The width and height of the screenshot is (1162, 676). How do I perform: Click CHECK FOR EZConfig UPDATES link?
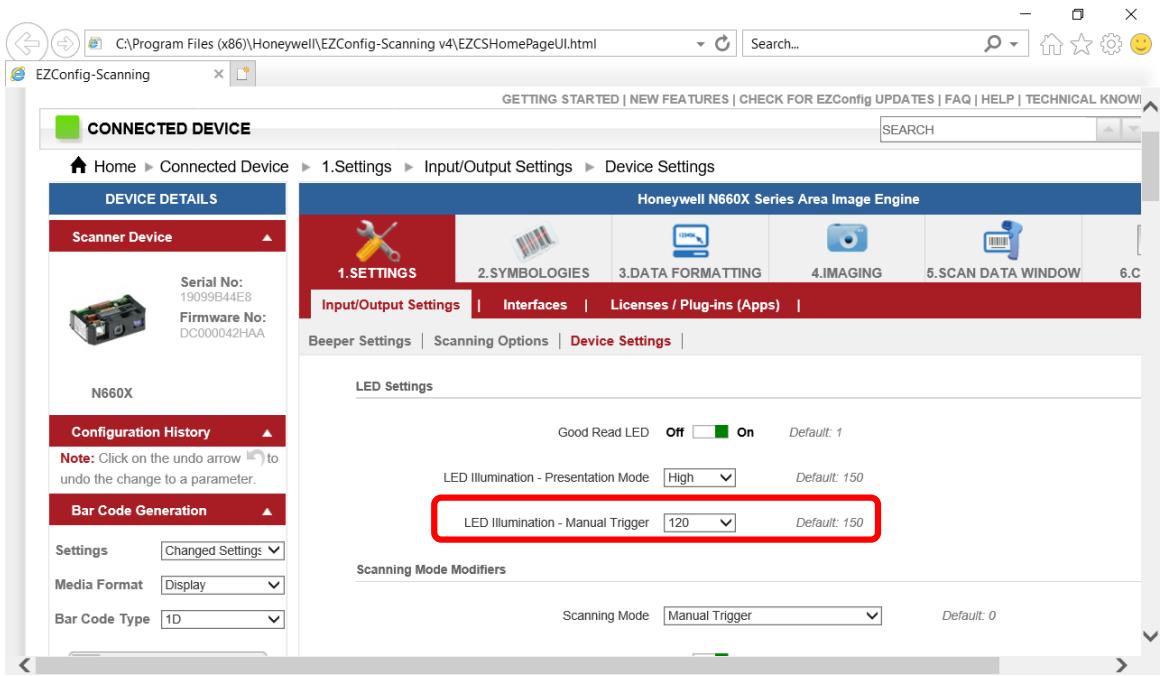click(x=836, y=99)
